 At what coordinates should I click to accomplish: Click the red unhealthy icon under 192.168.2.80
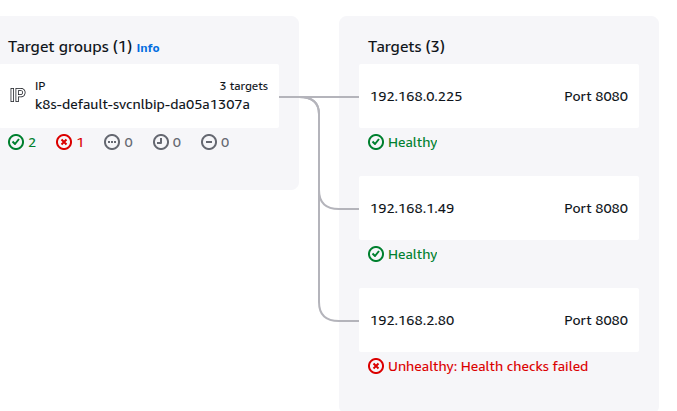pos(376,366)
